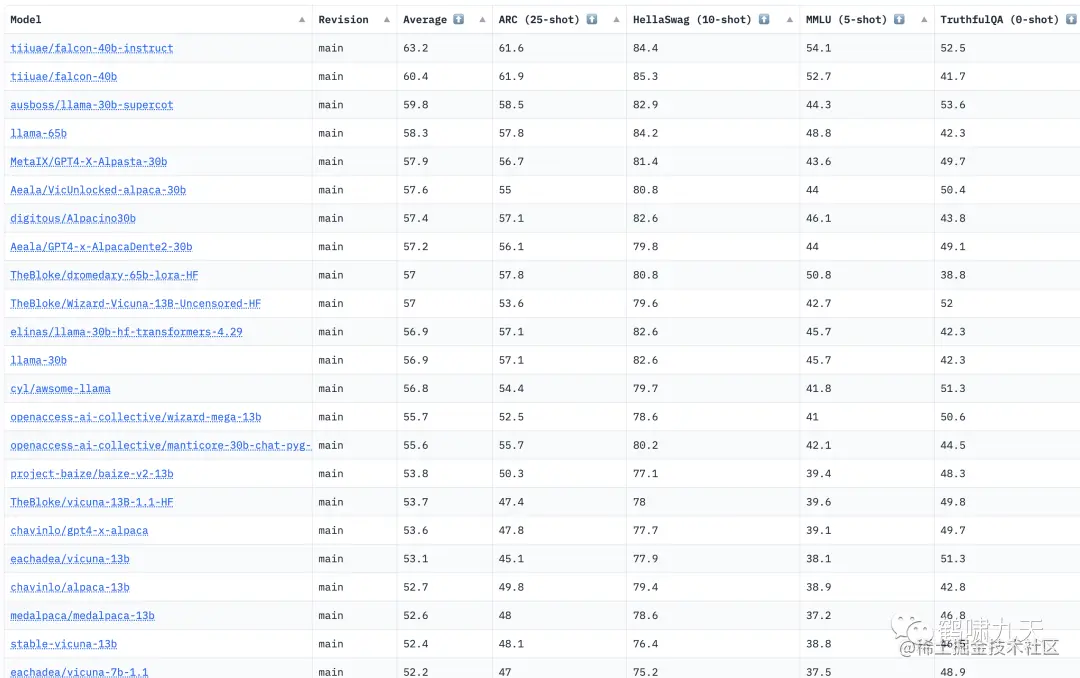Viewport: 1080px width, 678px height.
Task: Open project-baize/baize-v2-13b link
Action: [92, 474]
